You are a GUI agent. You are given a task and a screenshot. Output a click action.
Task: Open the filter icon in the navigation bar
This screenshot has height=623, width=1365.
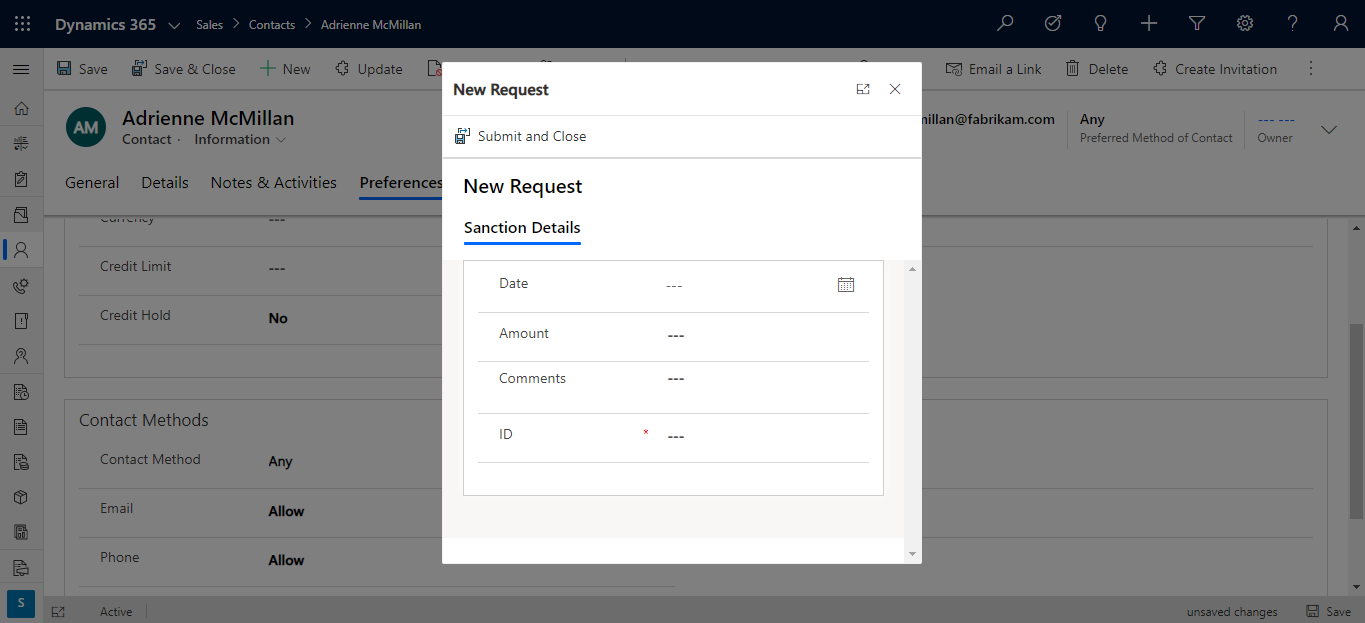1196,22
